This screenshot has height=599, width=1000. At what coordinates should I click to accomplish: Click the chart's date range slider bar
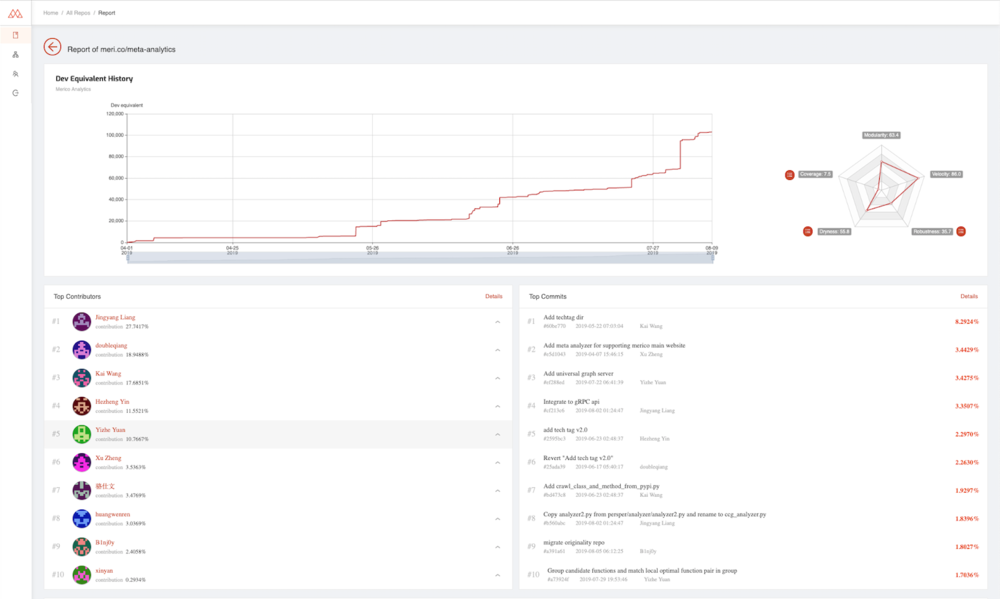point(418,258)
